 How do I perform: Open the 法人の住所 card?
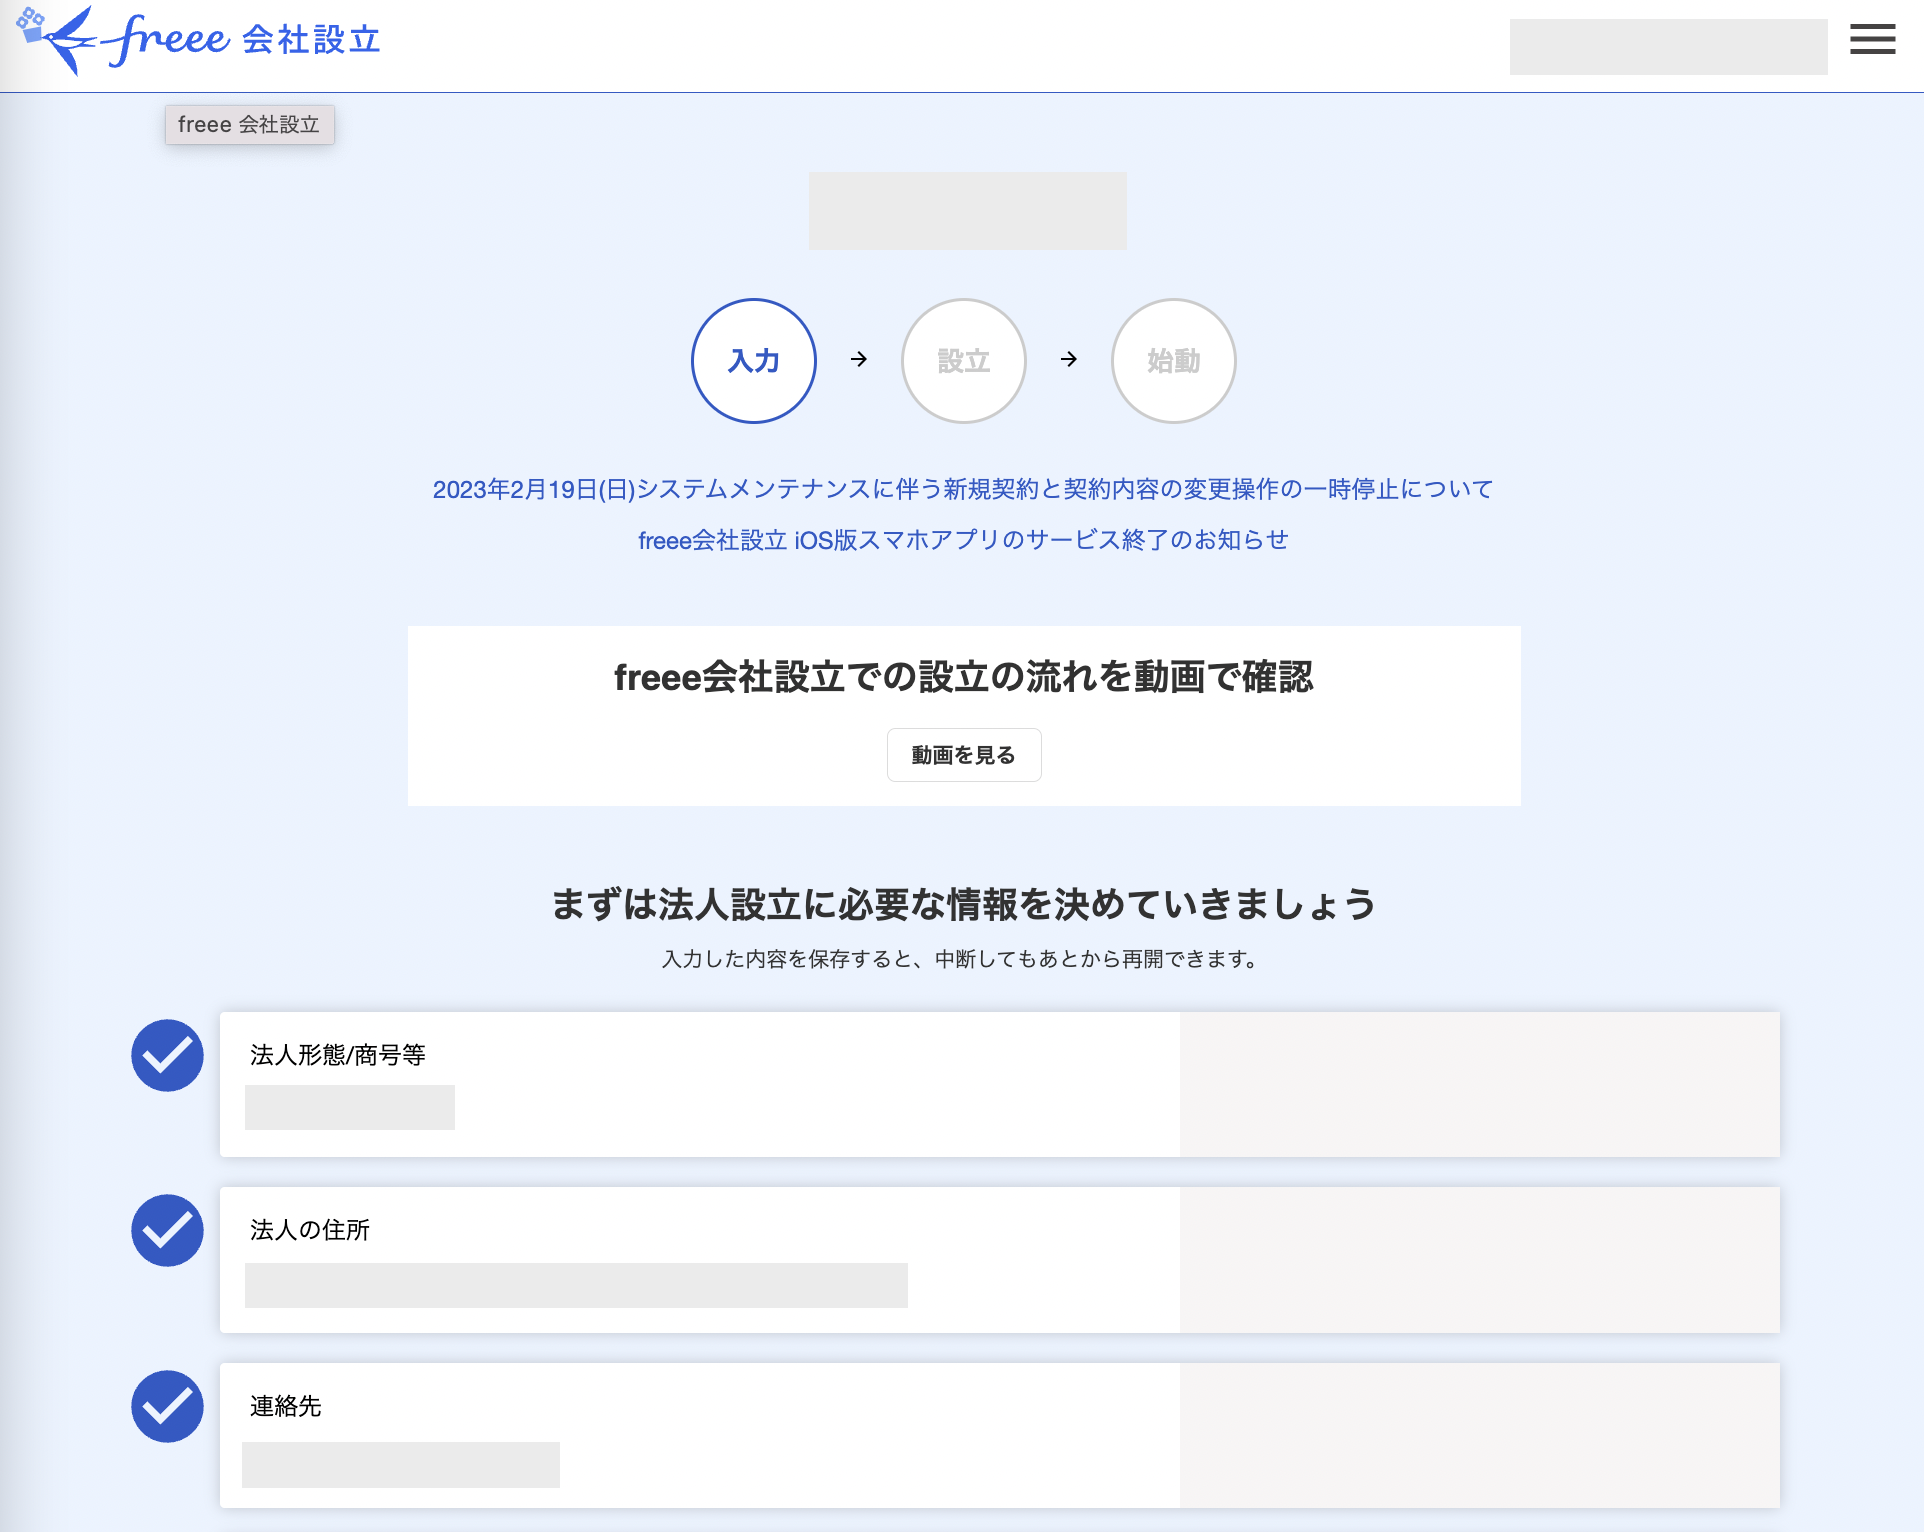[x=1000, y=1260]
